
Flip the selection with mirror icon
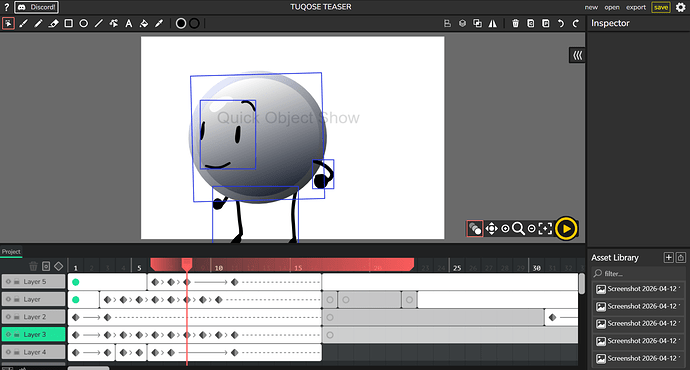(x=492, y=23)
